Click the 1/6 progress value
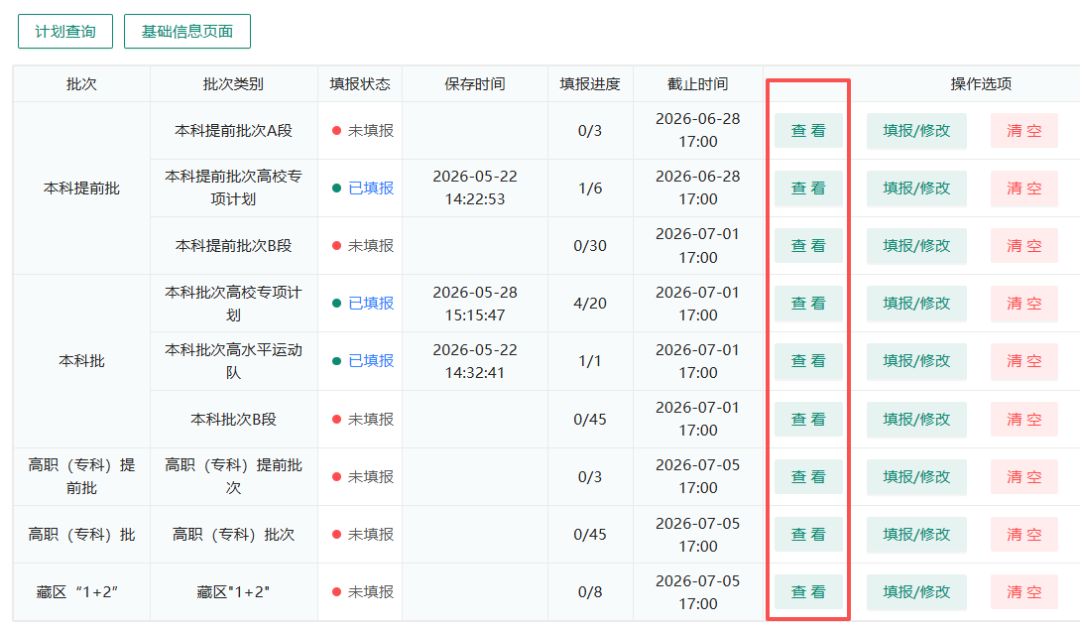The height and width of the screenshot is (629, 1080). click(x=590, y=188)
